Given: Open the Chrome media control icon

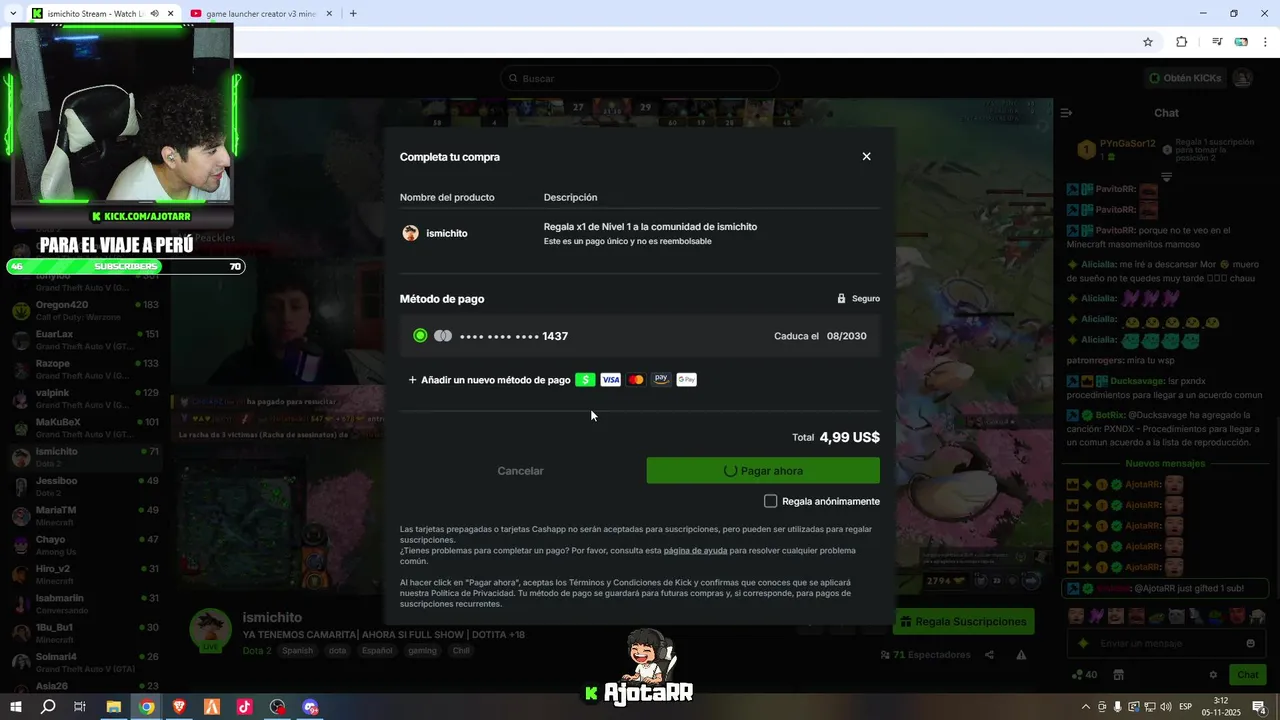Looking at the screenshot, I should tap(1217, 42).
